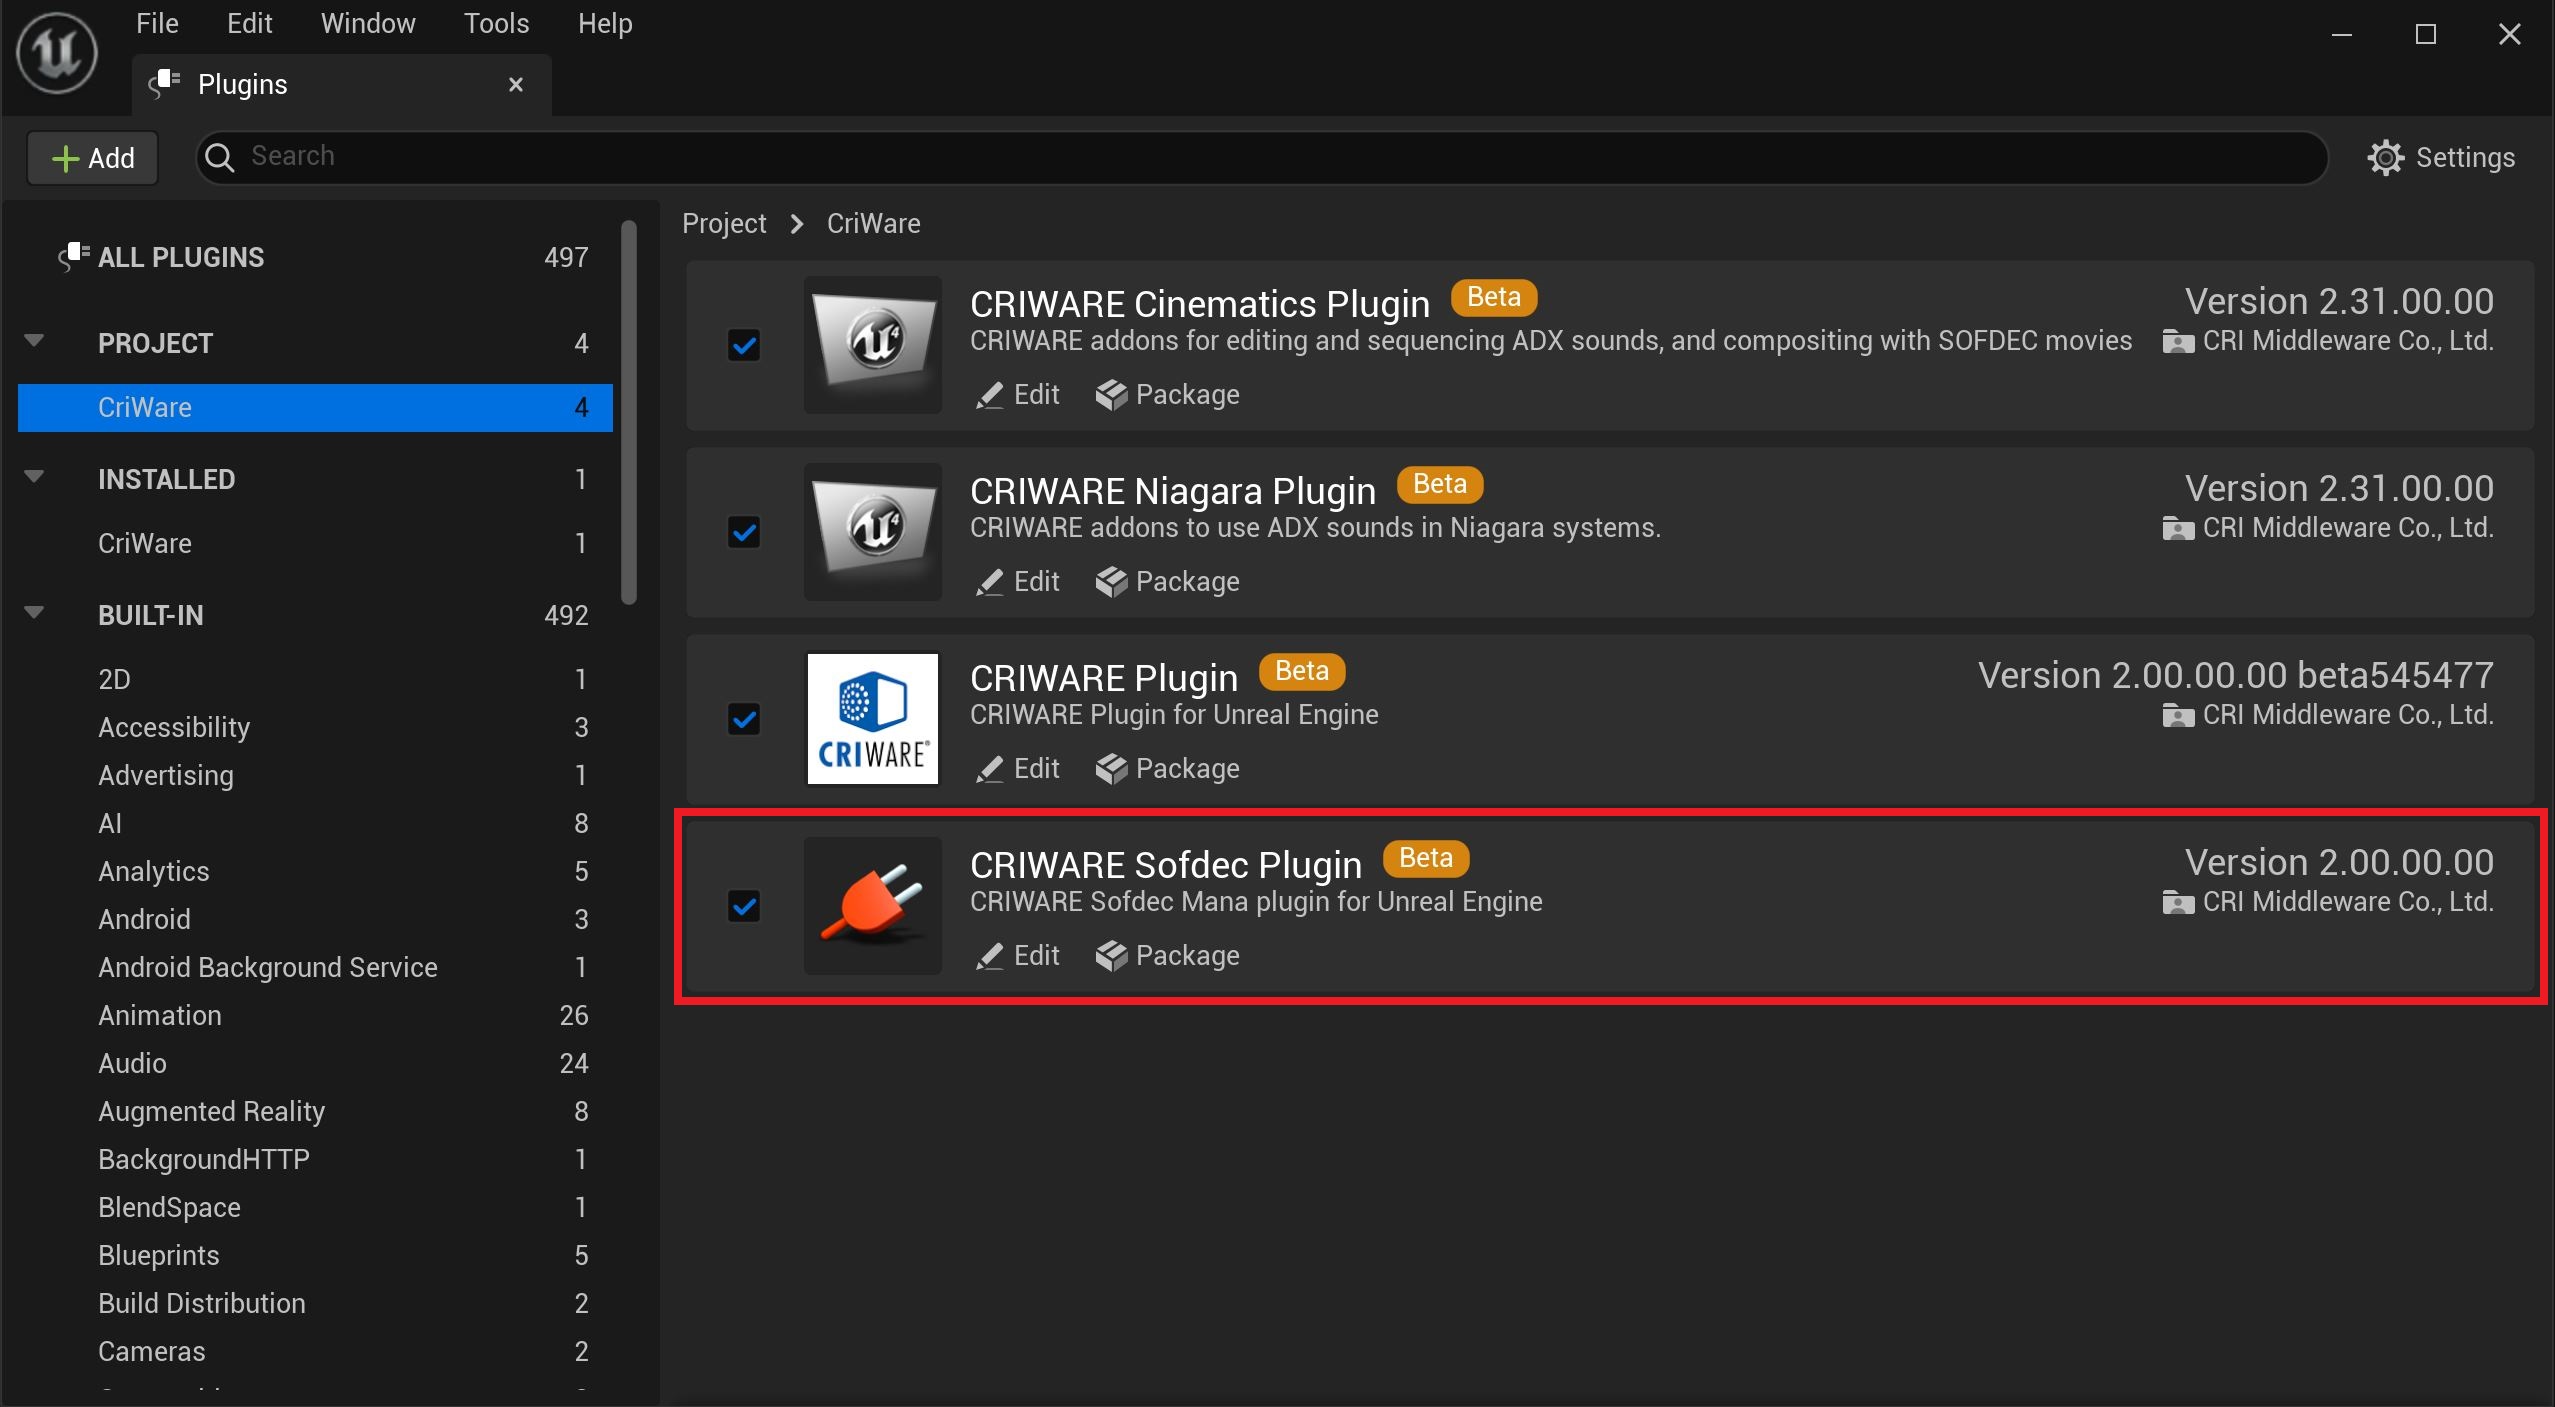Click Package icon for CRIWARE Niagara Plugin

[x=1111, y=582]
